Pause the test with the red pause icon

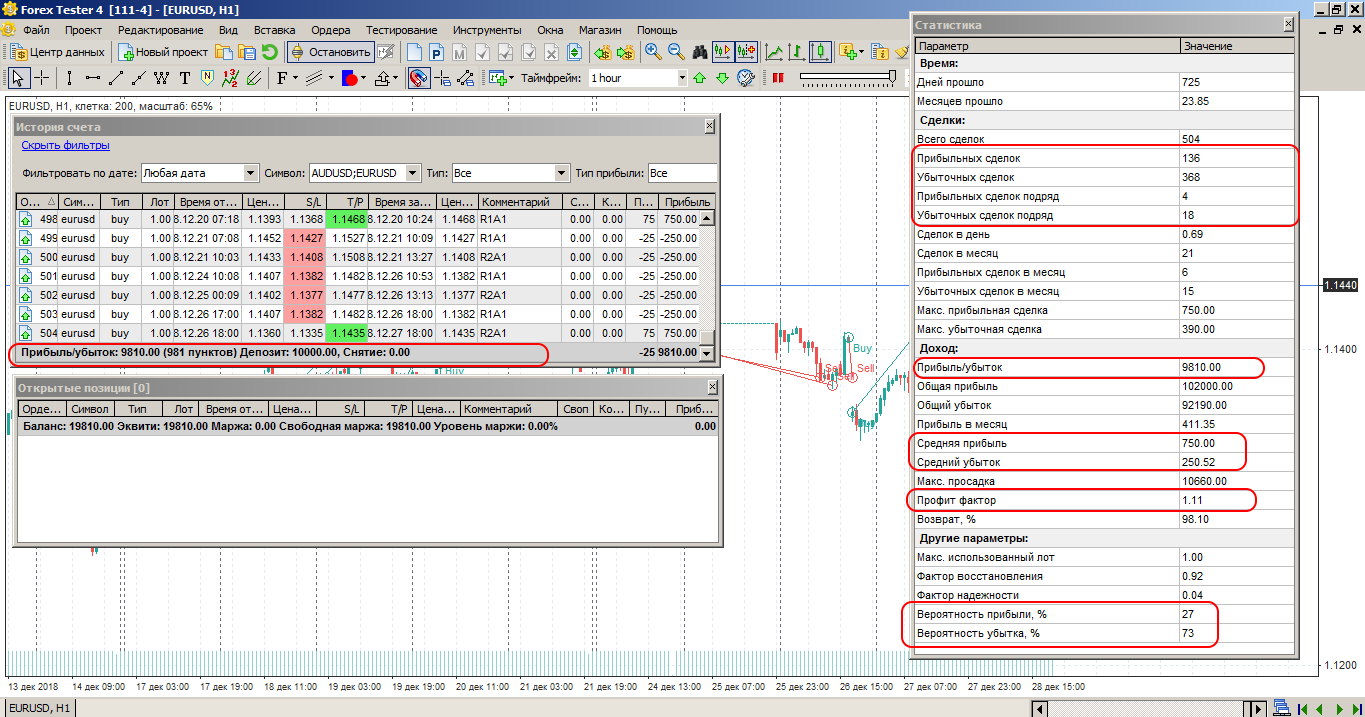tap(776, 76)
